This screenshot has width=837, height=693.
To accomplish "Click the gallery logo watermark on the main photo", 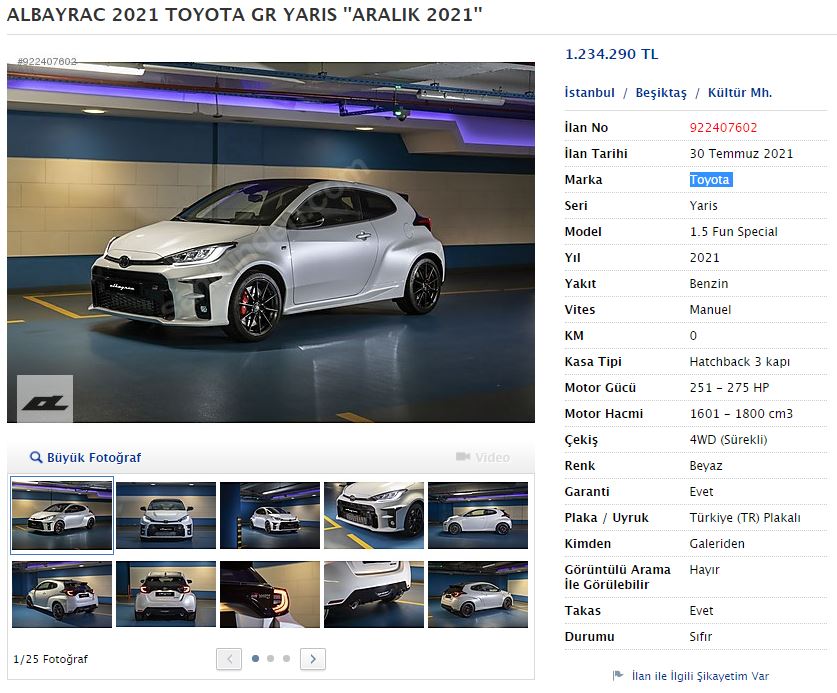I will coord(45,399).
